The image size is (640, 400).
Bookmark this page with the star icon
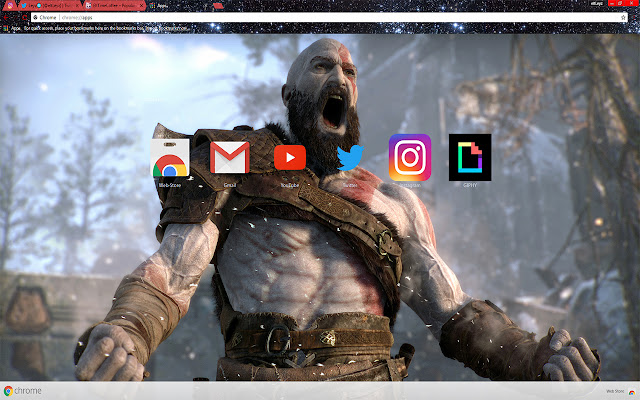pos(623,18)
